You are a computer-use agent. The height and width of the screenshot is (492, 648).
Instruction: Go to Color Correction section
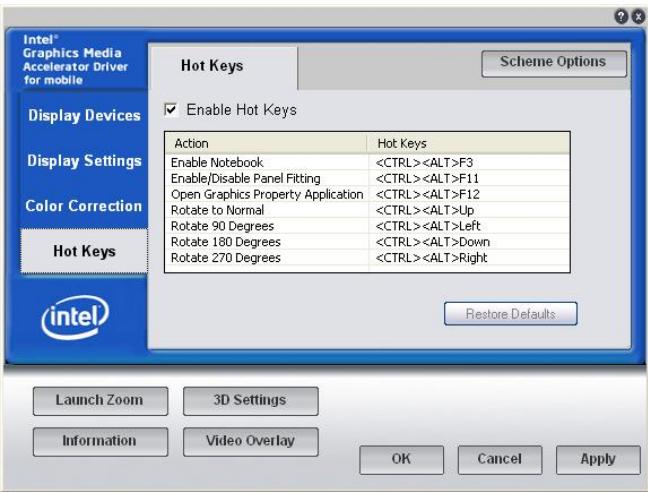(84, 206)
